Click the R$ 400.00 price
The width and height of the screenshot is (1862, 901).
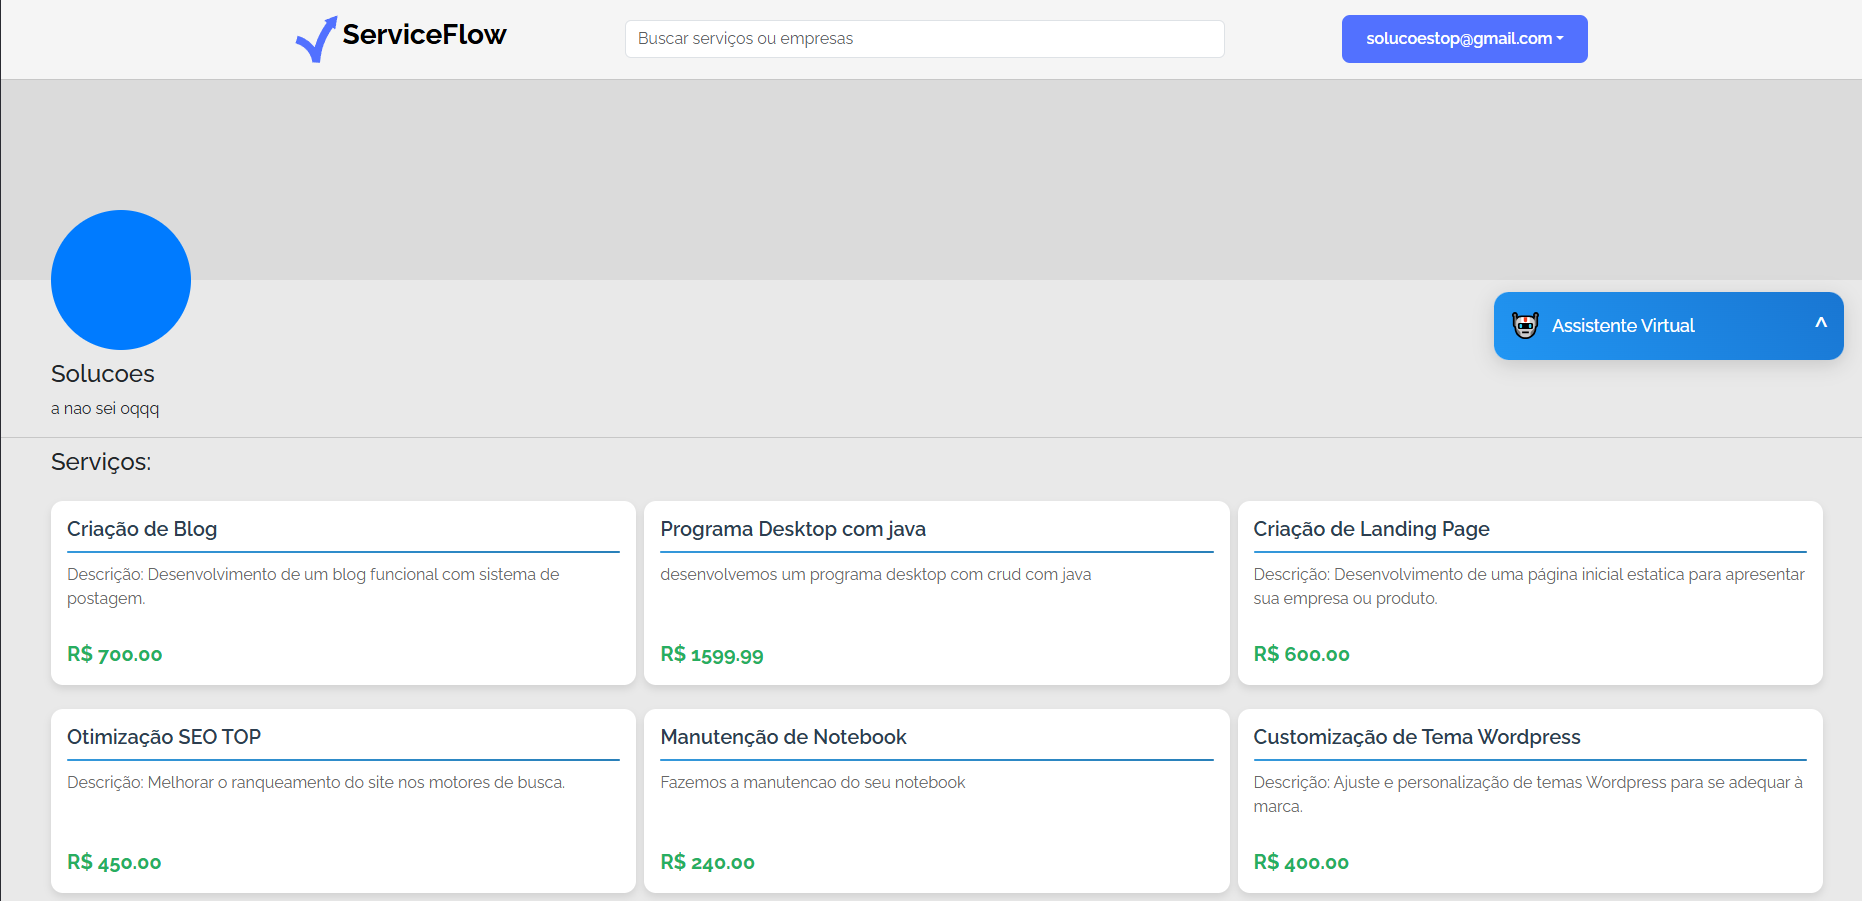point(1301,862)
